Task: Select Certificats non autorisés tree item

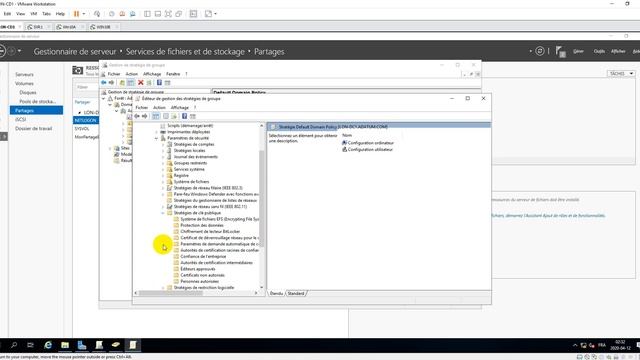Action: pyautogui.click(x=202, y=275)
